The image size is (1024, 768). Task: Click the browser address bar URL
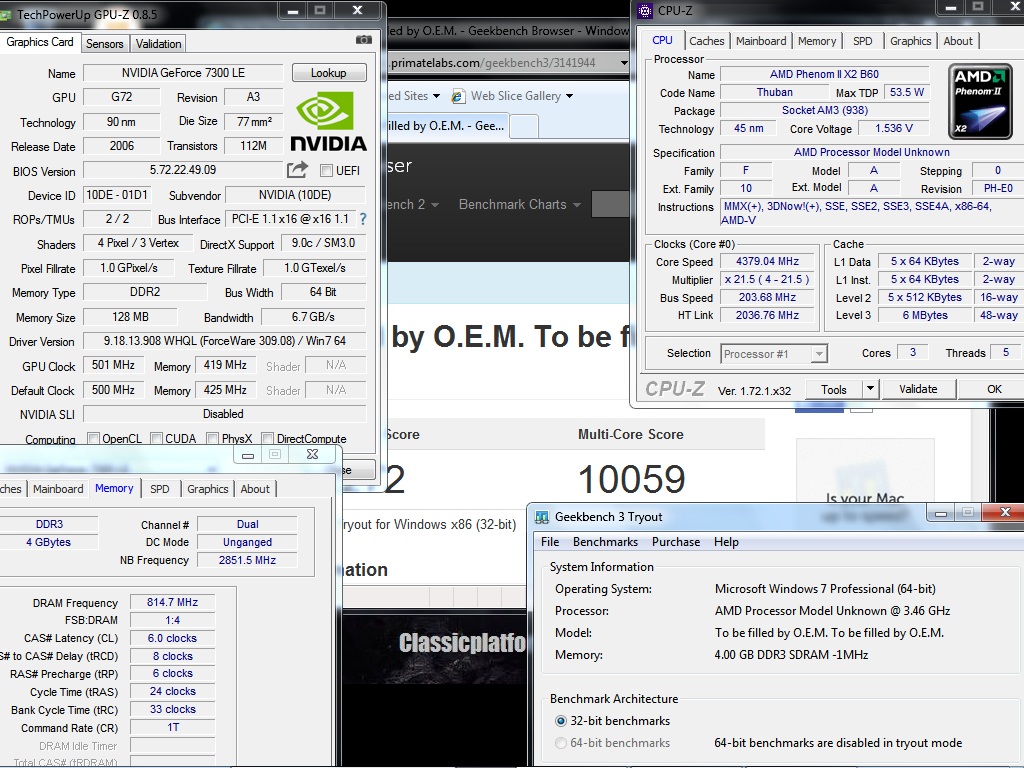pos(493,63)
